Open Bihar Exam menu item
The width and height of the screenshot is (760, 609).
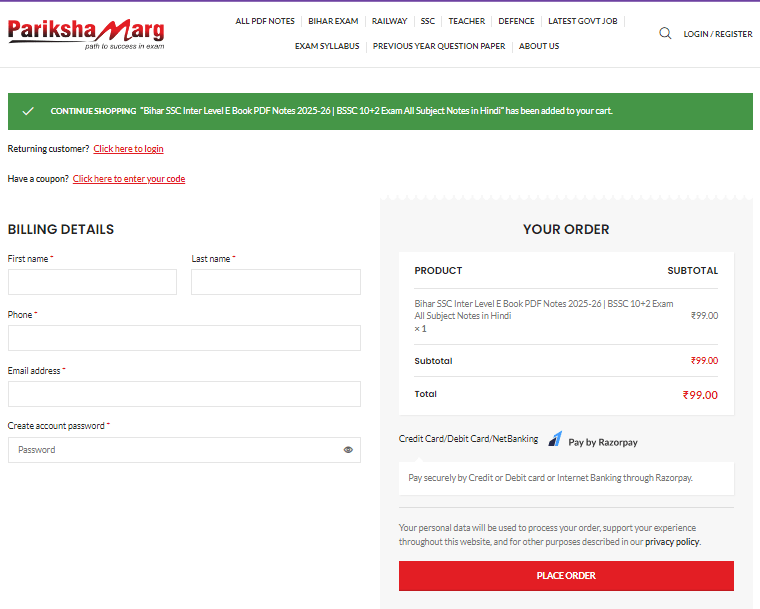click(x=333, y=21)
